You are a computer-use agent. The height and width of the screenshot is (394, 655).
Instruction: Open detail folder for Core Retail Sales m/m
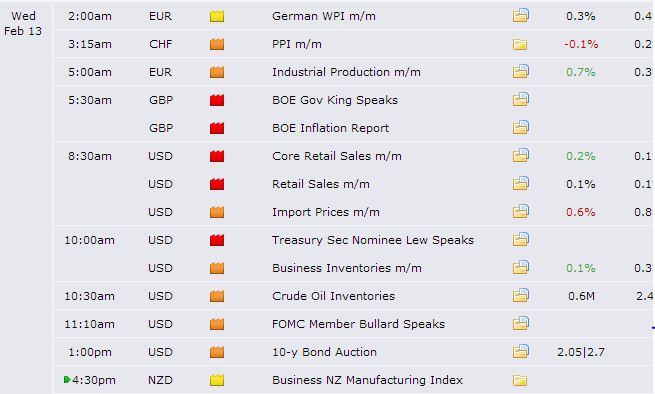click(520, 156)
